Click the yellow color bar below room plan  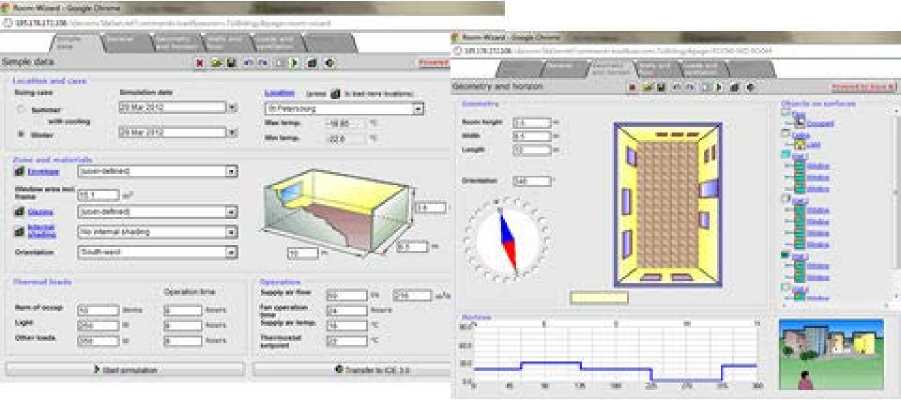point(599,298)
